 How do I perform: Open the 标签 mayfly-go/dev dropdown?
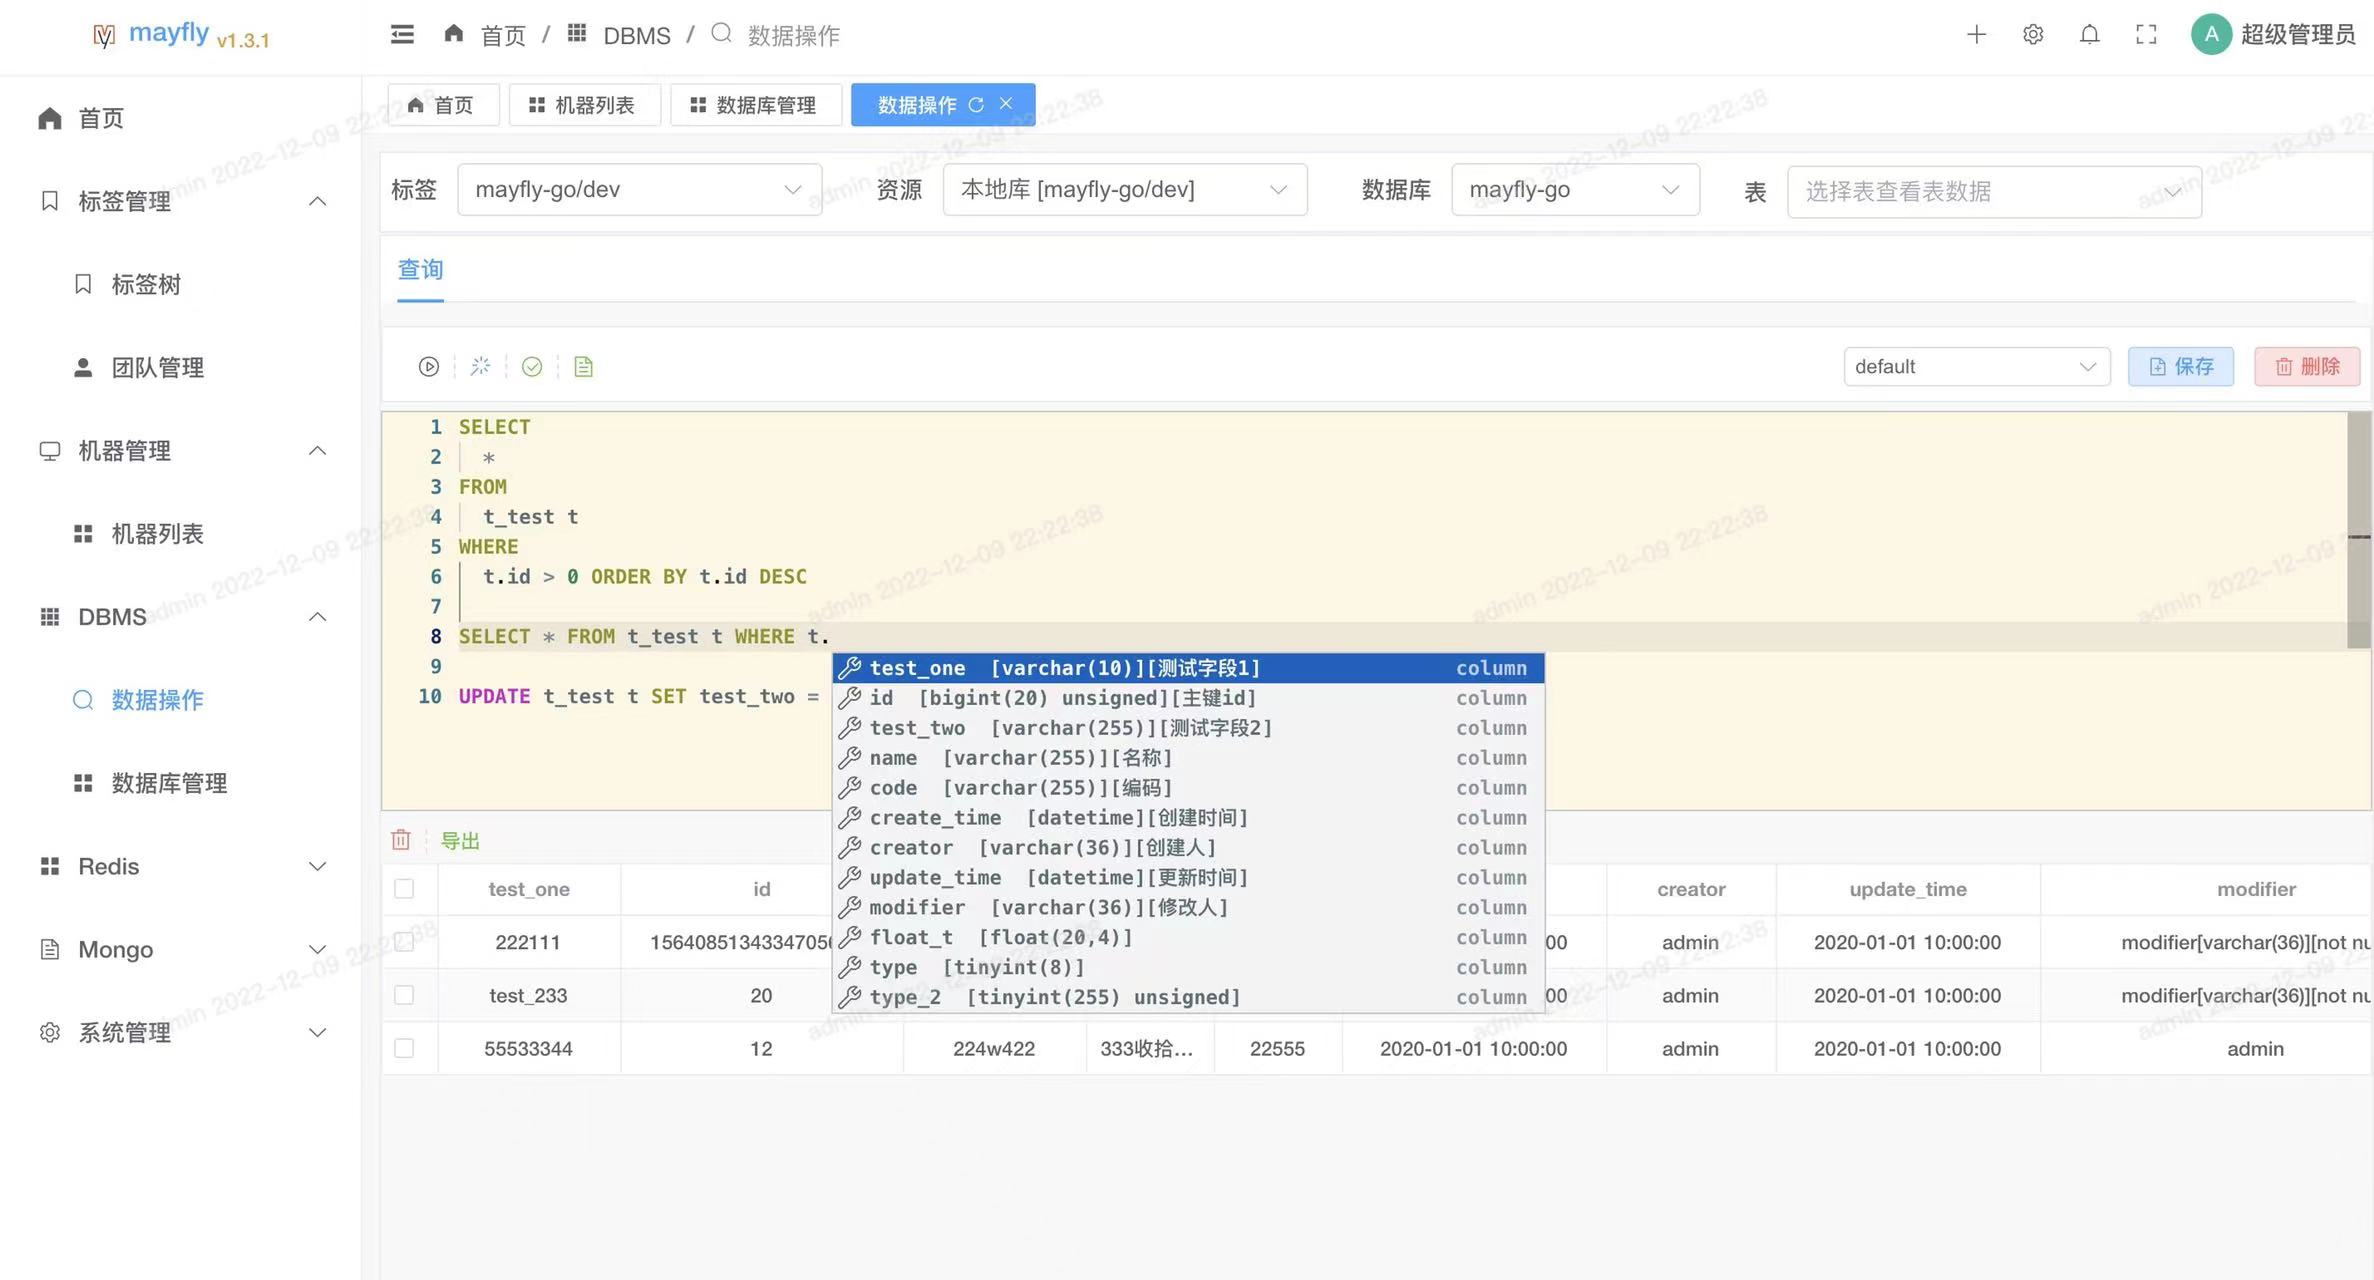[639, 190]
